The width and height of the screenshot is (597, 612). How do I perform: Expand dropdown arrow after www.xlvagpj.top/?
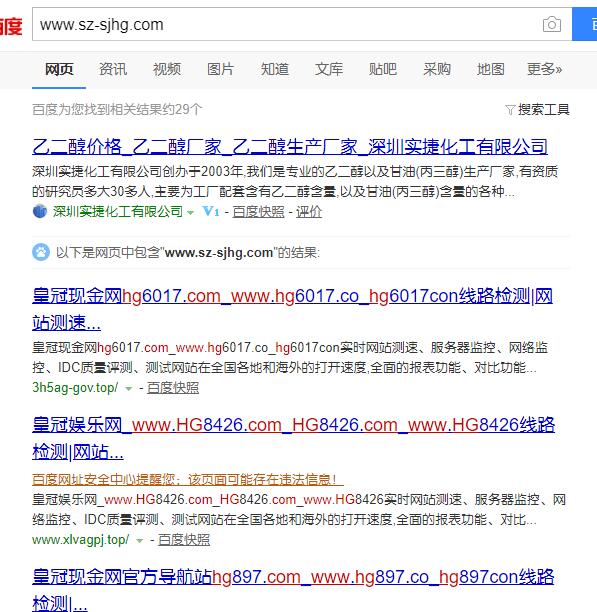[x=139, y=541]
